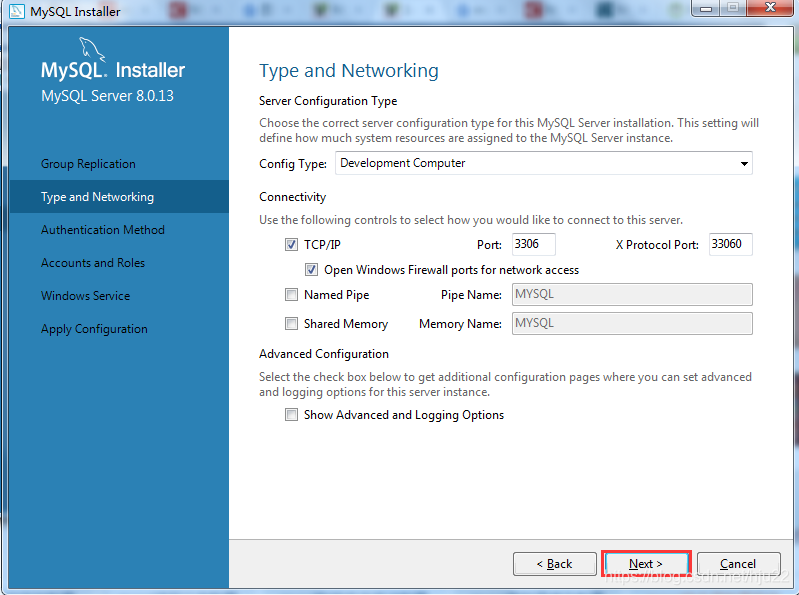Click the 'Server Configuration Type' section label

(x=328, y=101)
